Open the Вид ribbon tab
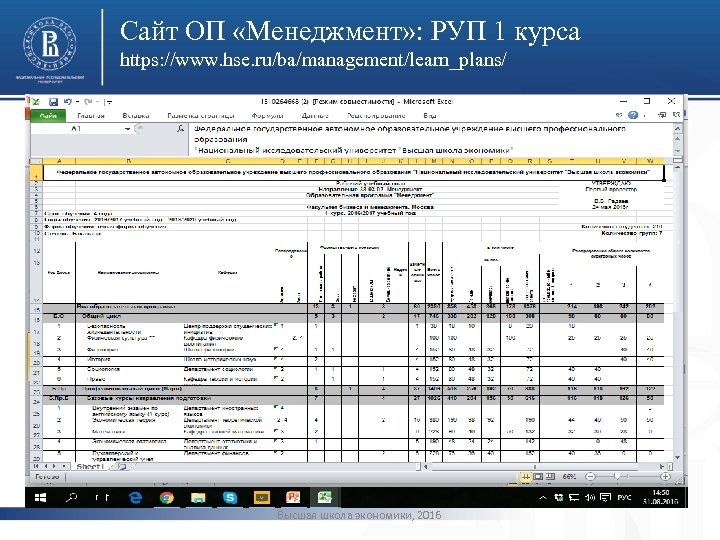Image resolution: width=720 pixels, height=540 pixels. (x=430, y=116)
